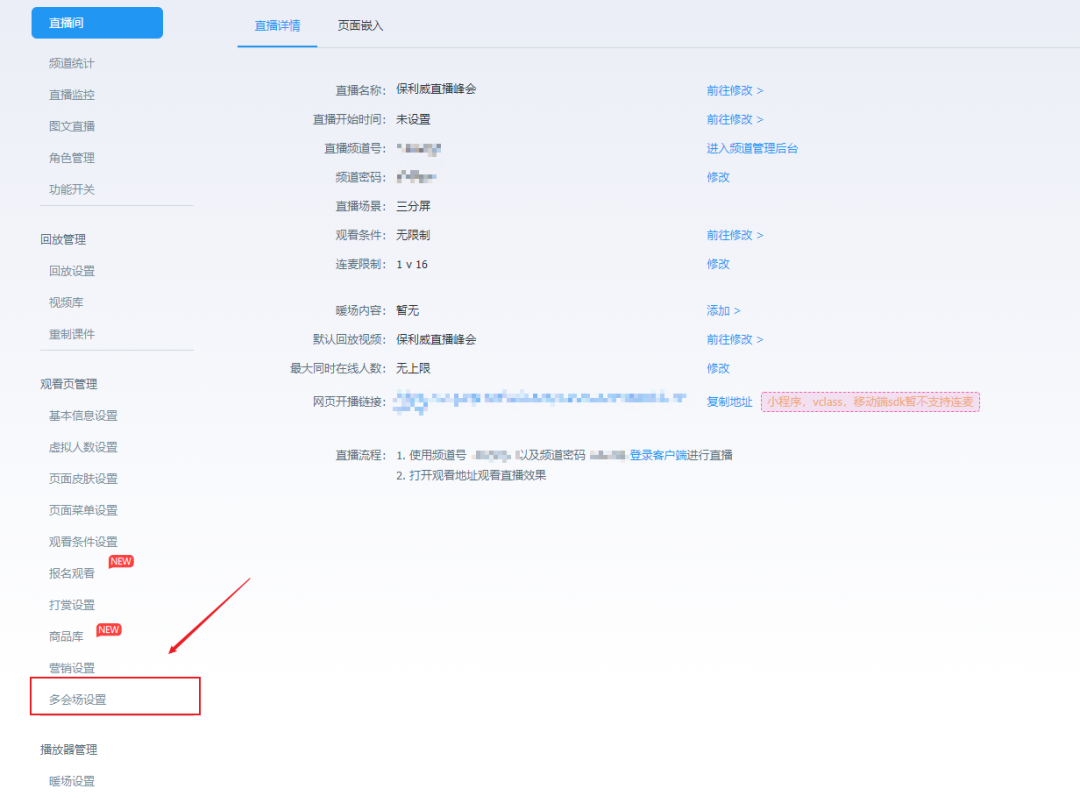Click 前往修改 next to 直播名称

coord(734,90)
